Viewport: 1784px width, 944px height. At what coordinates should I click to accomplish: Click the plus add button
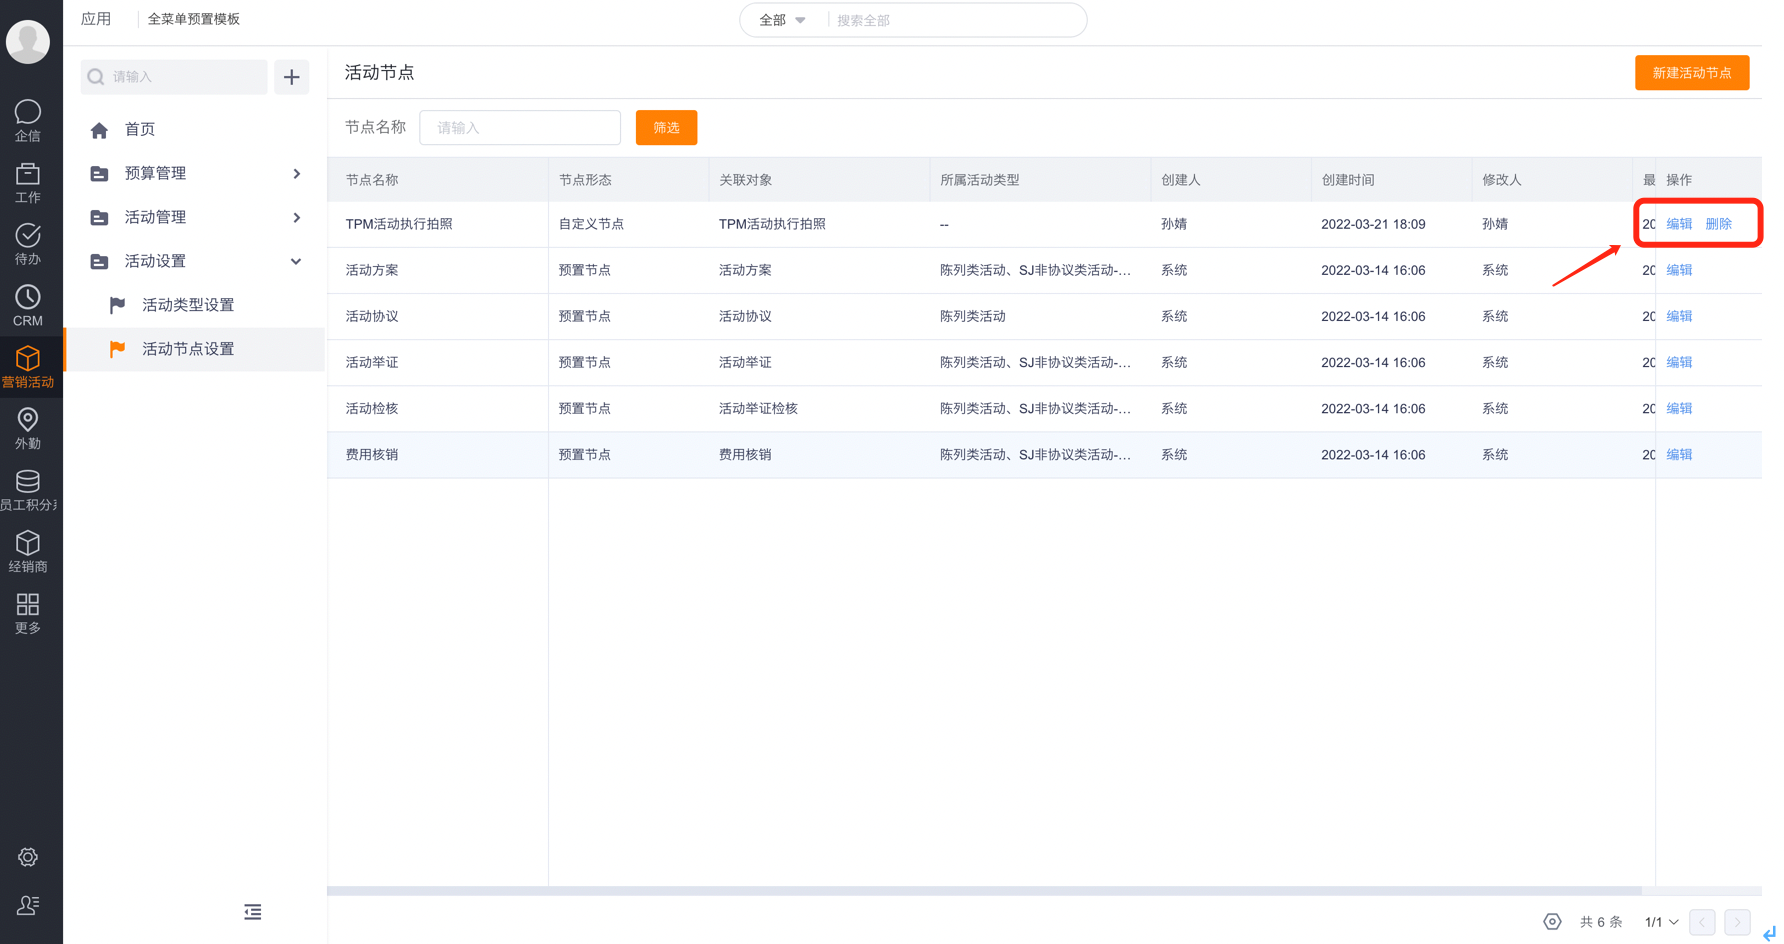[292, 77]
